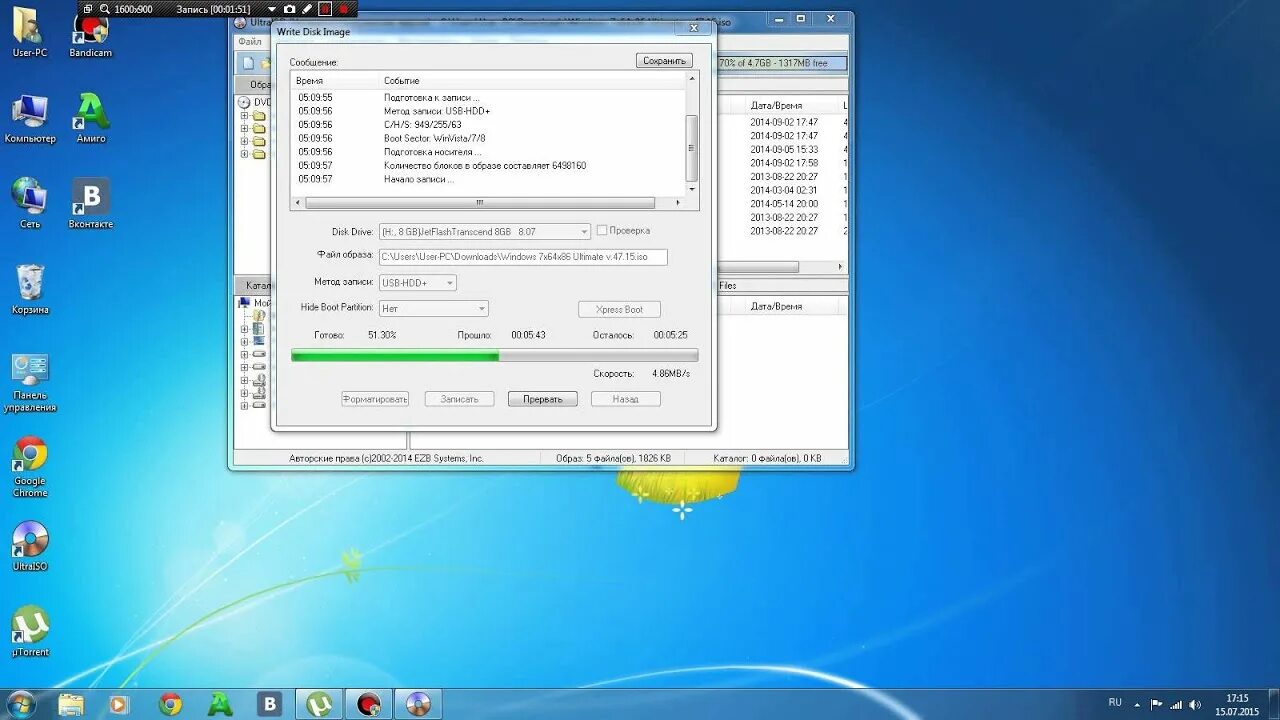1280x720 pixels.
Task: Open the Панель управления desktop icon
Action: point(30,382)
